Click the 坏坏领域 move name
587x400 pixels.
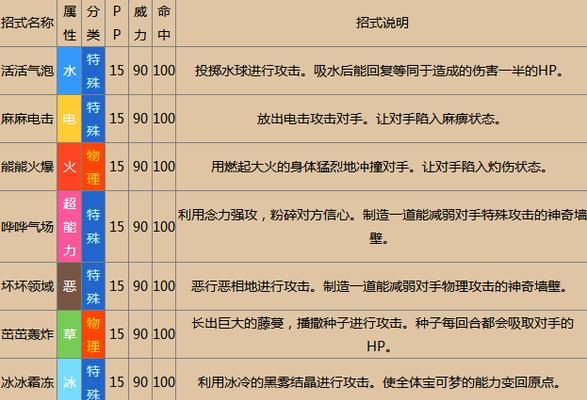pos(28,286)
